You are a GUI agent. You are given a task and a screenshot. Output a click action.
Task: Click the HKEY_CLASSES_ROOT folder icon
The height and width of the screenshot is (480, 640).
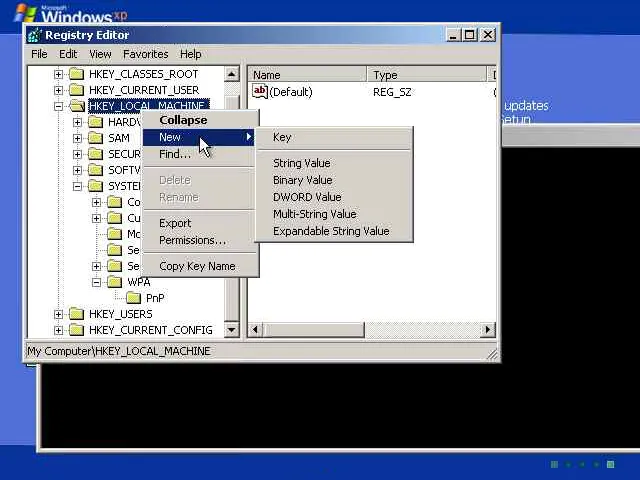(x=76, y=74)
